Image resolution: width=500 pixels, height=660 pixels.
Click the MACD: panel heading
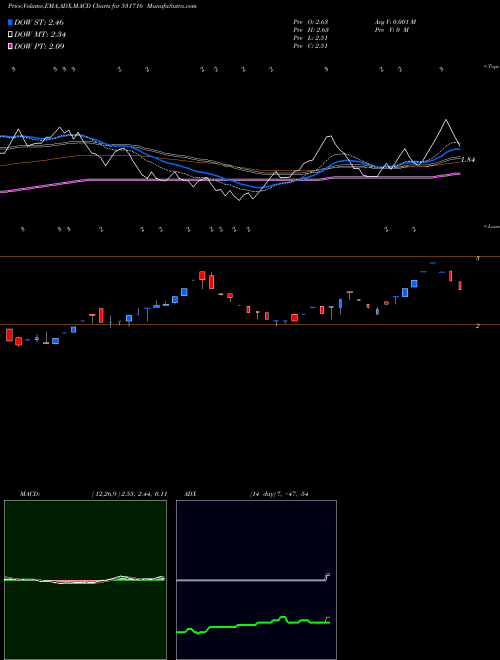tap(30, 494)
